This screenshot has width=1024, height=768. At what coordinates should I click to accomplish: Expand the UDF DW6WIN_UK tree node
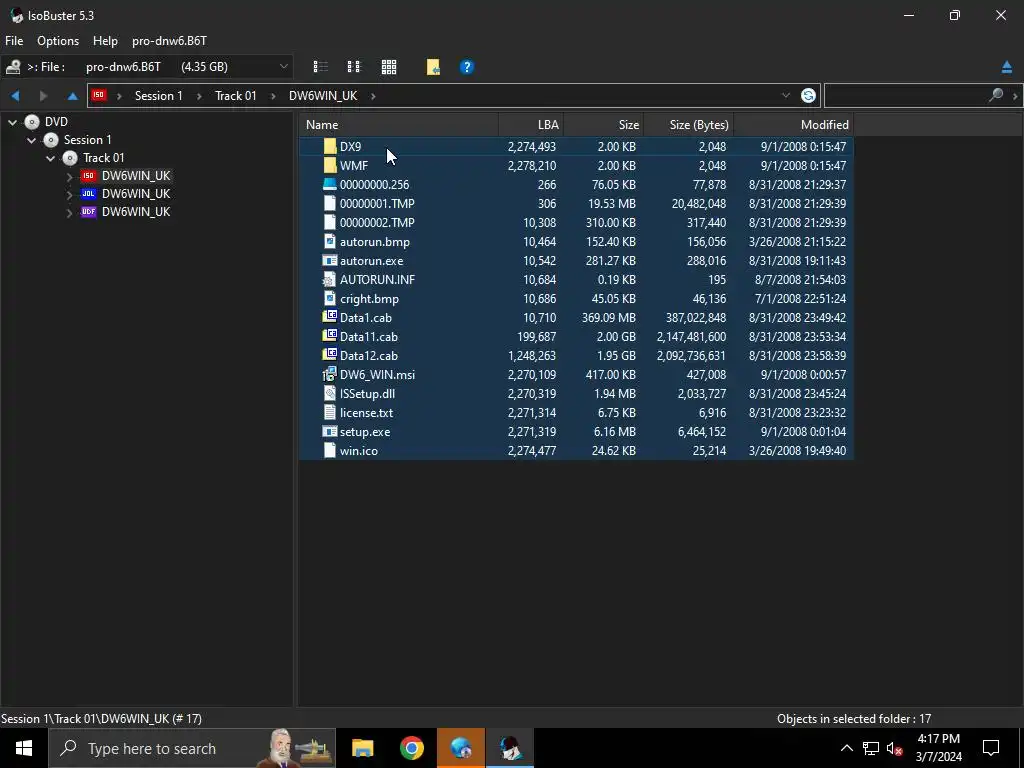pyautogui.click(x=69, y=212)
